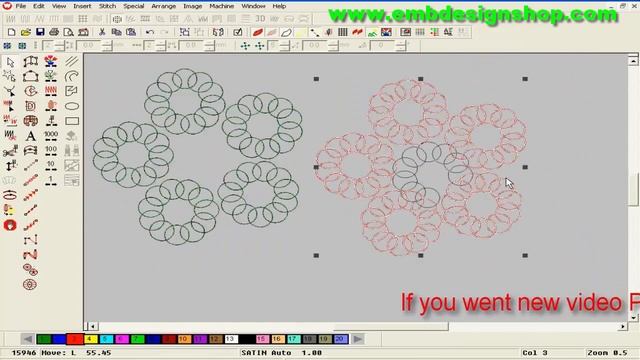The height and width of the screenshot is (360, 640).
Task: Select the 10 stitches travel icon
Action: click(x=51, y=165)
